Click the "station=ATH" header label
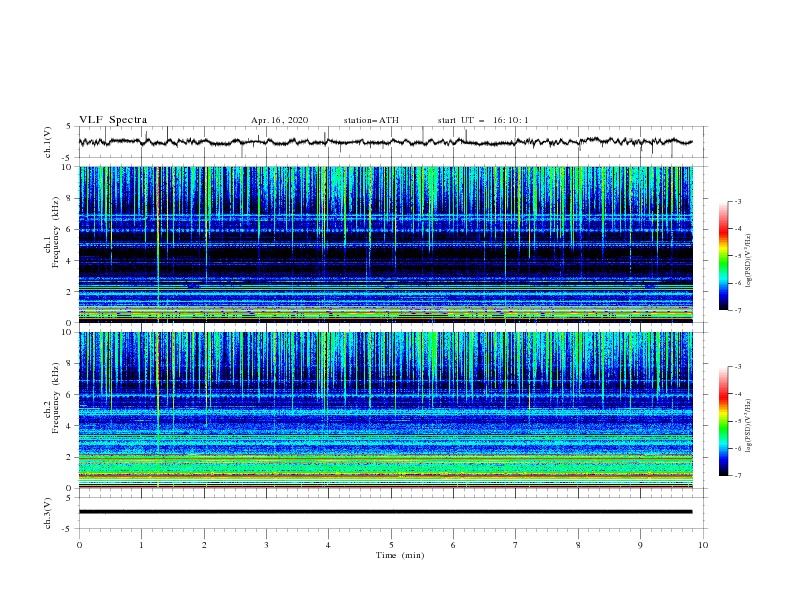 click(x=371, y=120)
